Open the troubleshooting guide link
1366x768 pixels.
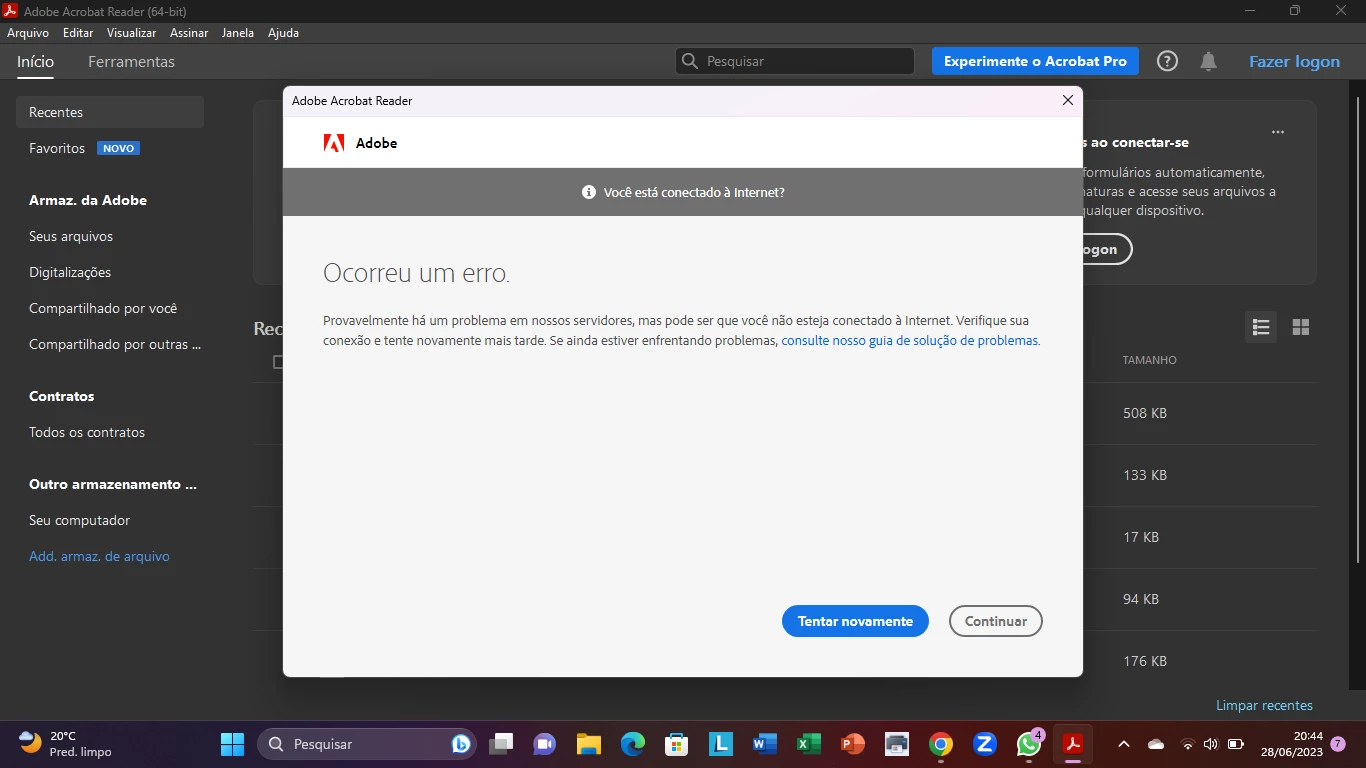pos(910,340)
